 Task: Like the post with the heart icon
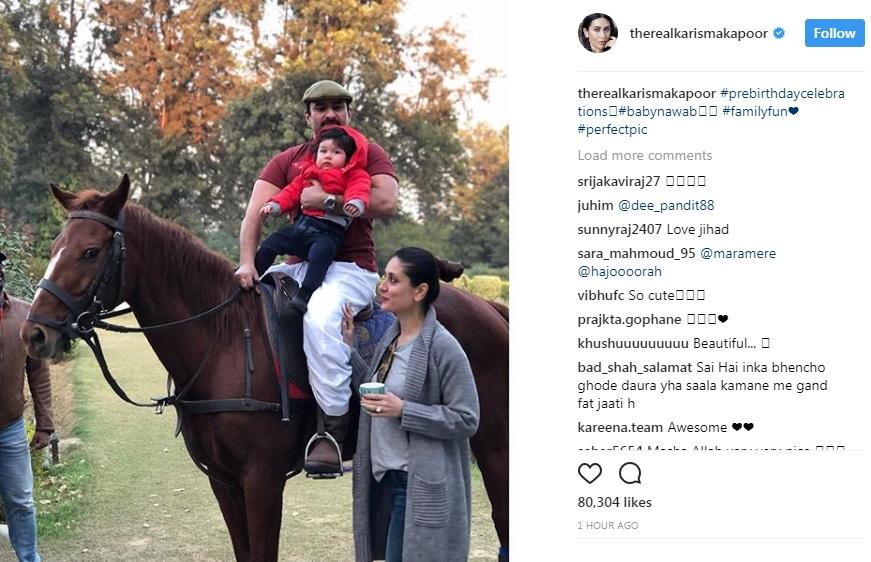click(589, 473)
